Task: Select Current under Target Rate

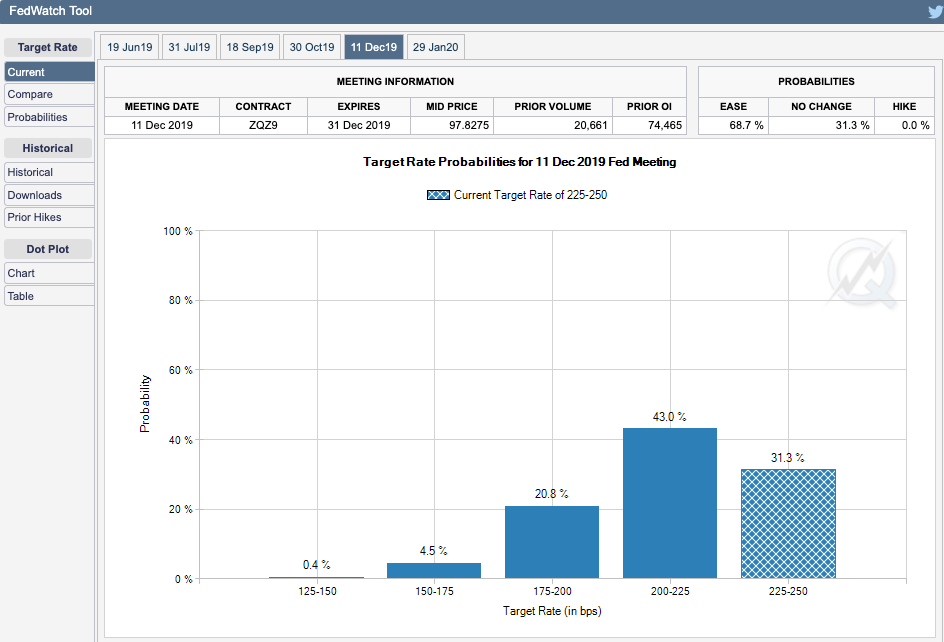Action: (x=49, y=72)
